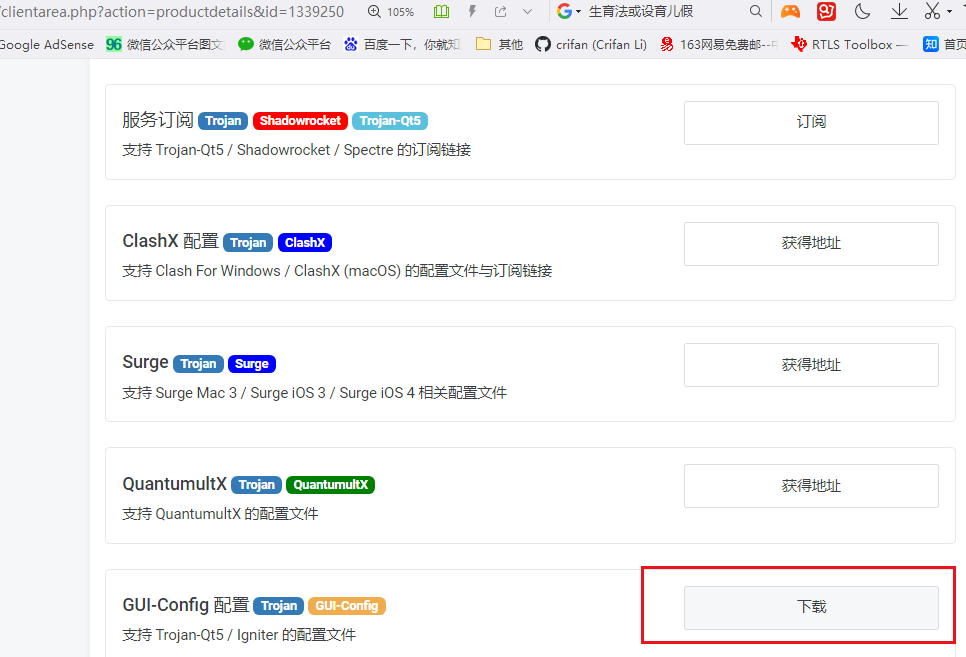
Task: Click description 支持 Surge Mac 3 text
Action: [x=314, y=393]
